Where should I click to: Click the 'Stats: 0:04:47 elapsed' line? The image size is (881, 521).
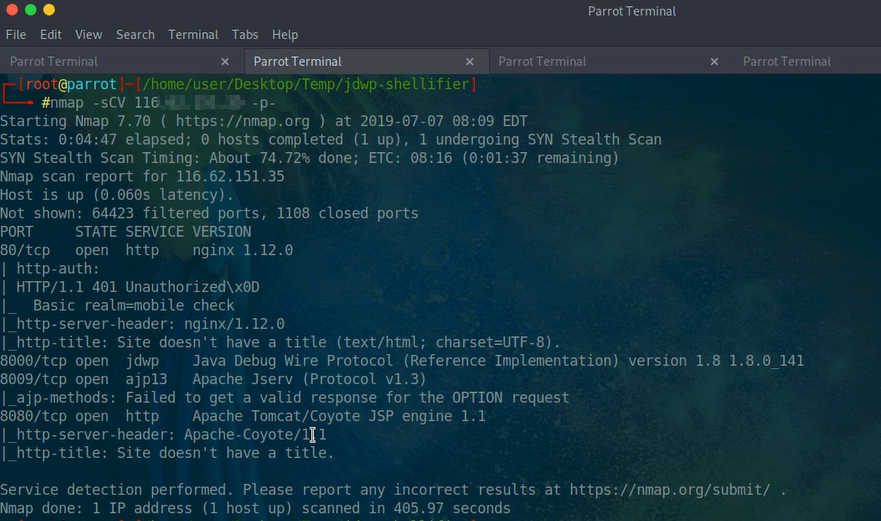point(330,139)
